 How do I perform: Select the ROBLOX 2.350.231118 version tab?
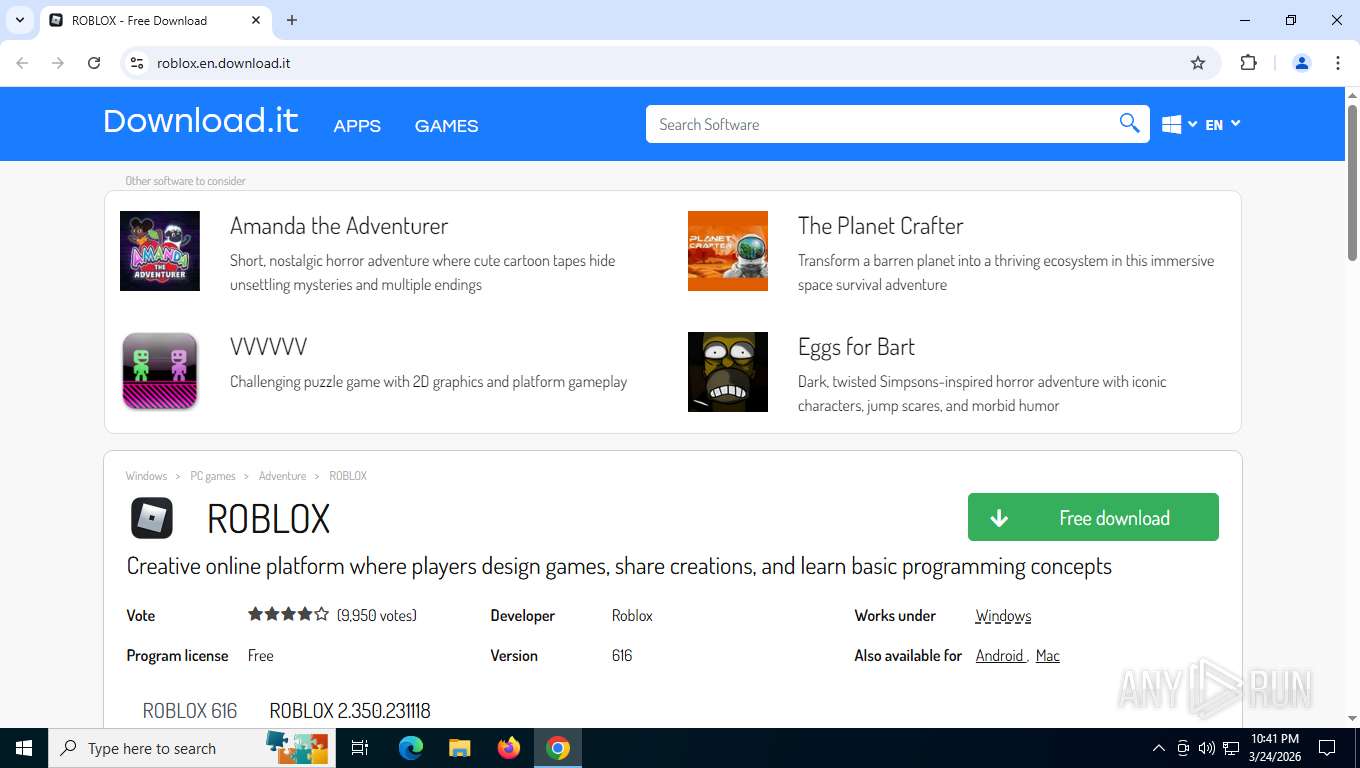tap(350, 711)
